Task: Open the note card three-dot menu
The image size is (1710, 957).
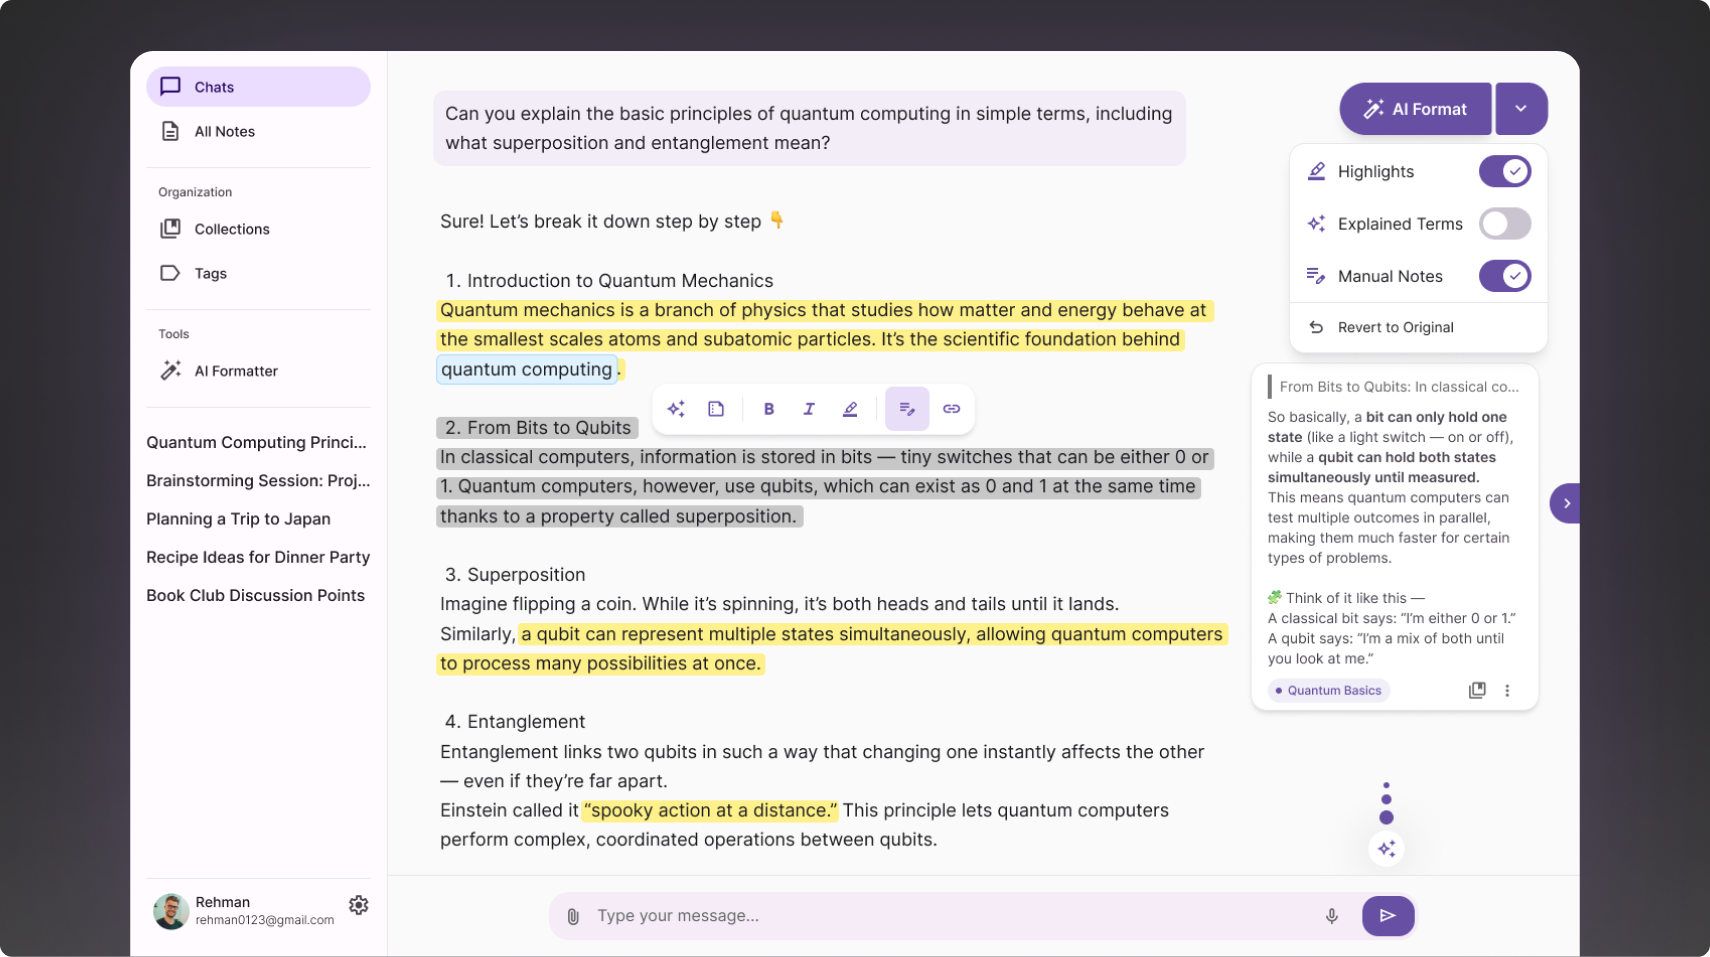Action: (x=1507, y=690)
